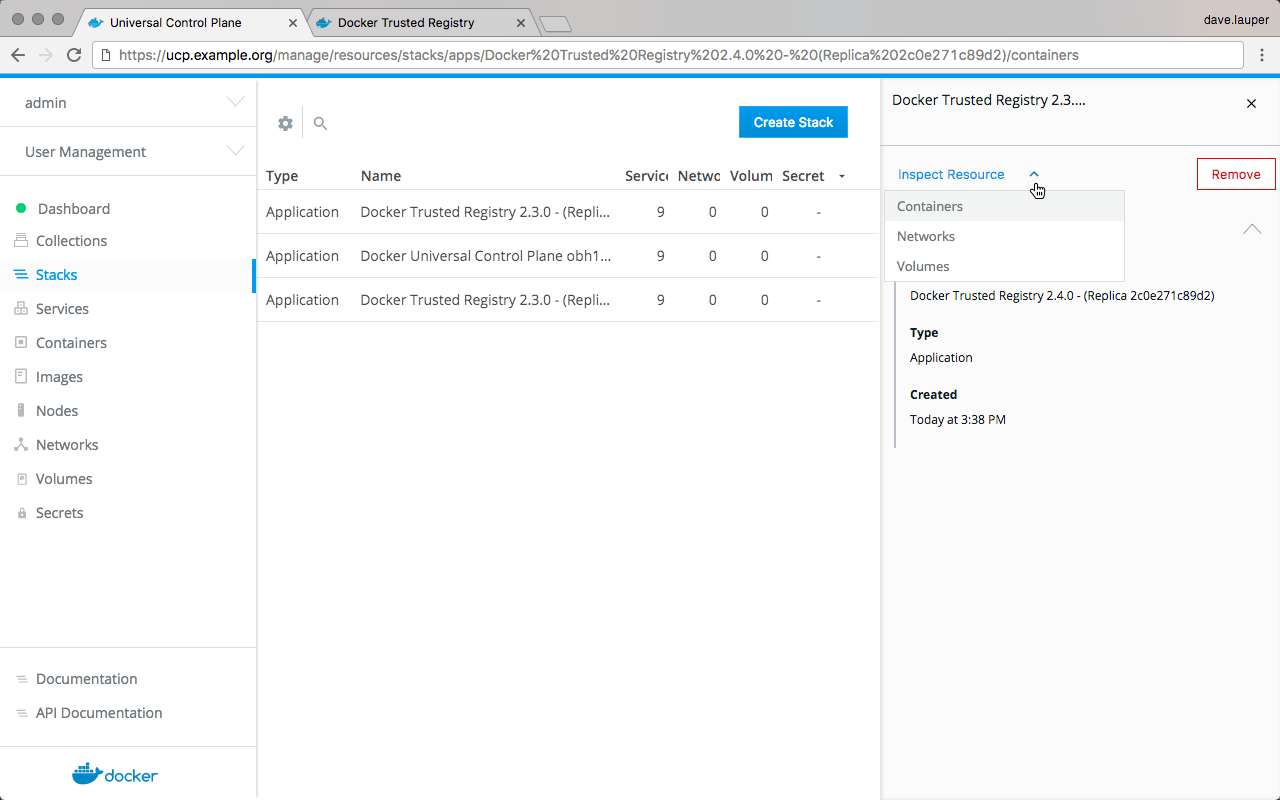Select Containers from Inspect Resource list

tap(930, 206)
